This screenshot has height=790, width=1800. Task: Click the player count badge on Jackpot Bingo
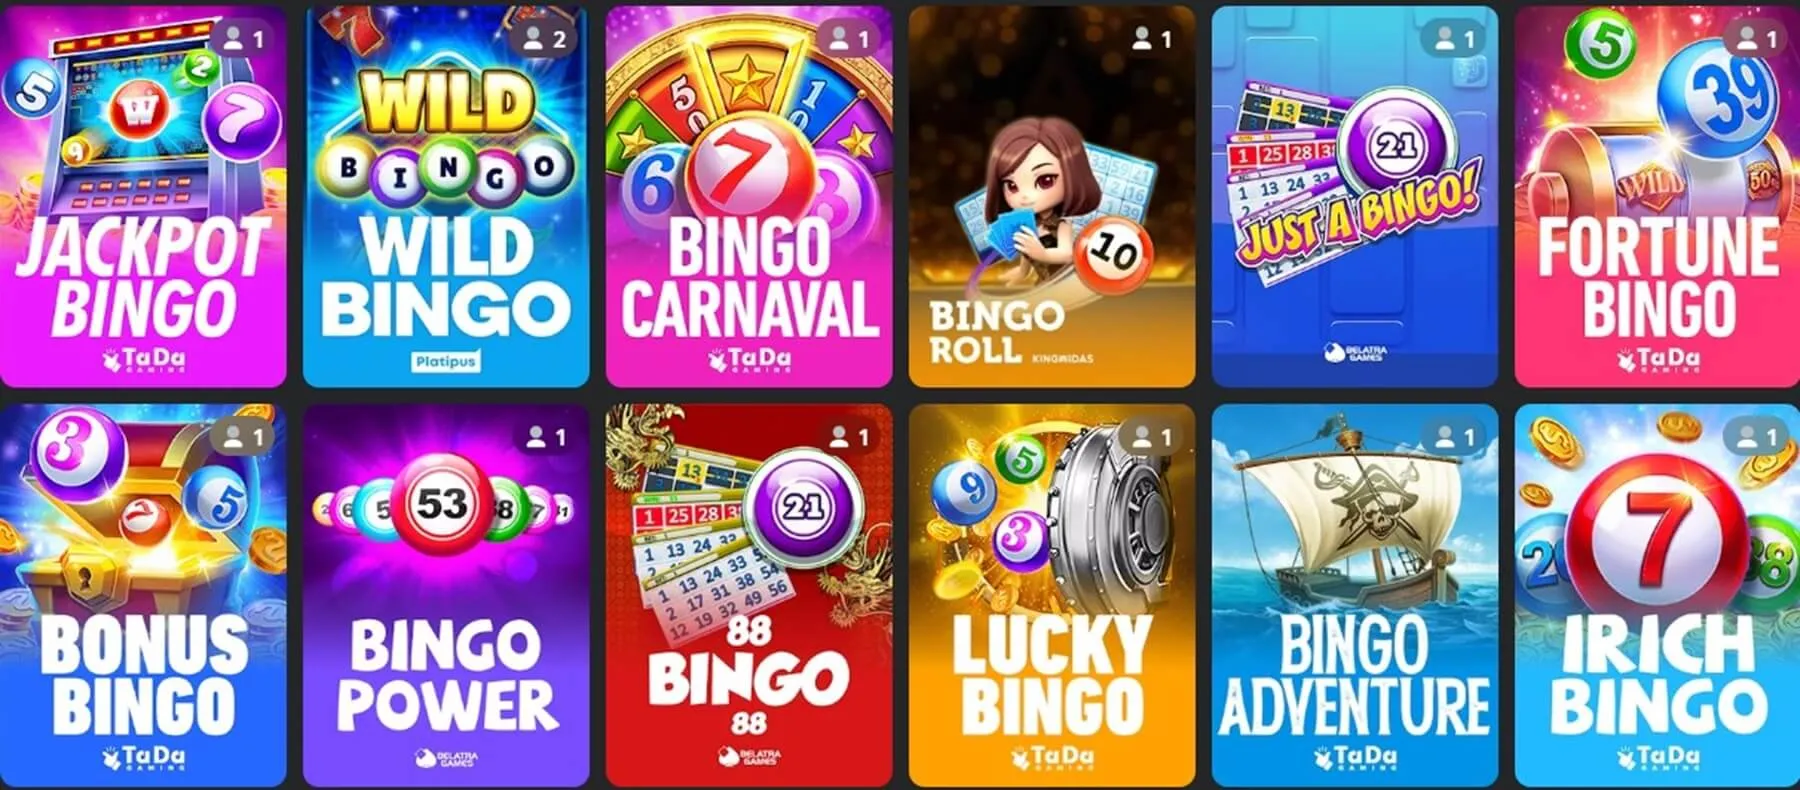click(243, 39)
